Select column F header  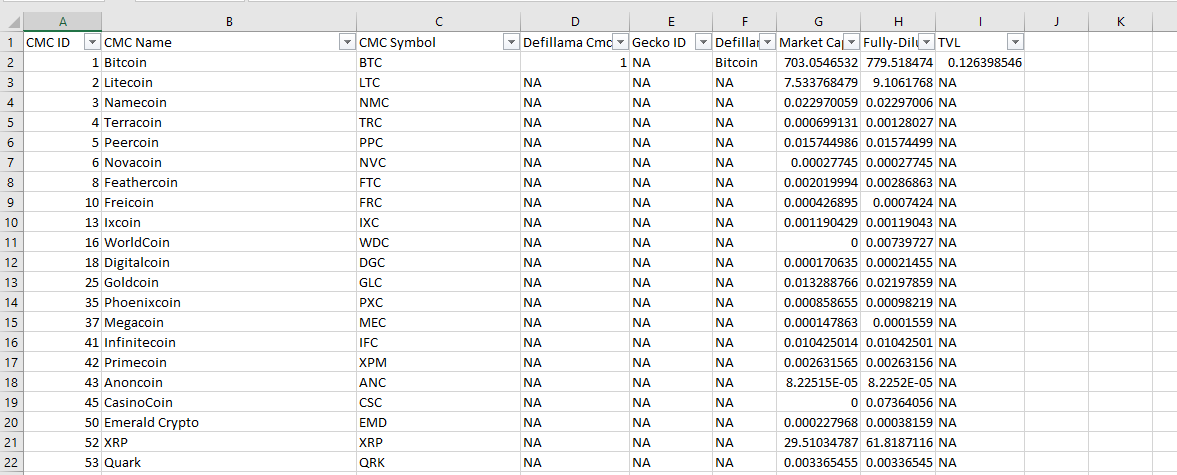[745, 22]
